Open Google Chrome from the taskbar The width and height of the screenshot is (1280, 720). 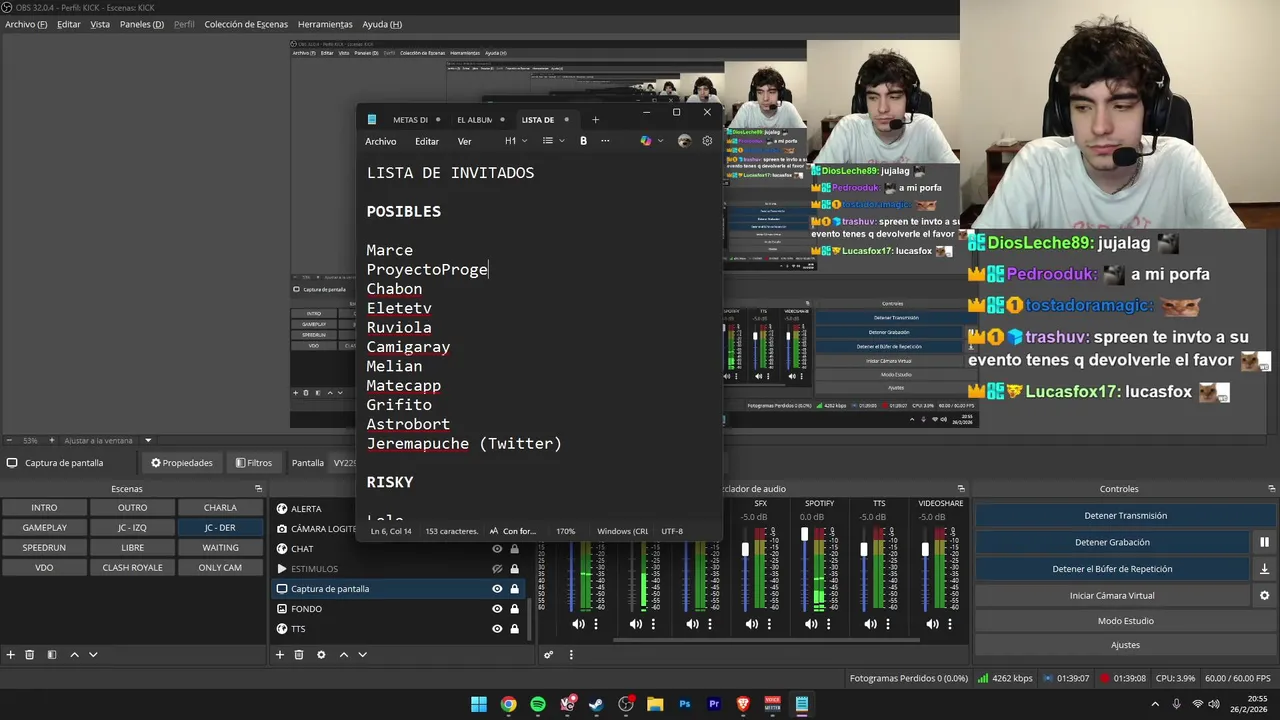point(508,704)
